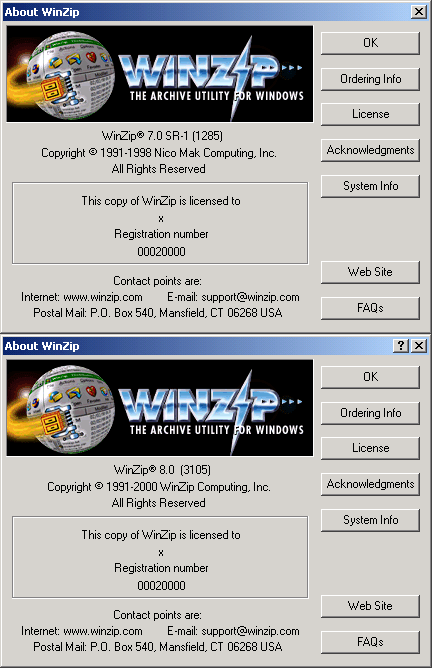Click the WinZip 8.0 logo banner

(160, 408)
